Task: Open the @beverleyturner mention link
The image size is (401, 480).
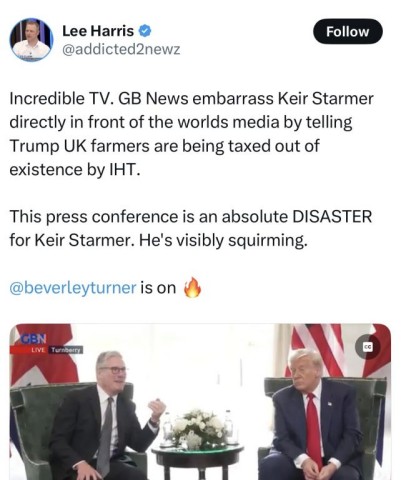Action: 73,287
